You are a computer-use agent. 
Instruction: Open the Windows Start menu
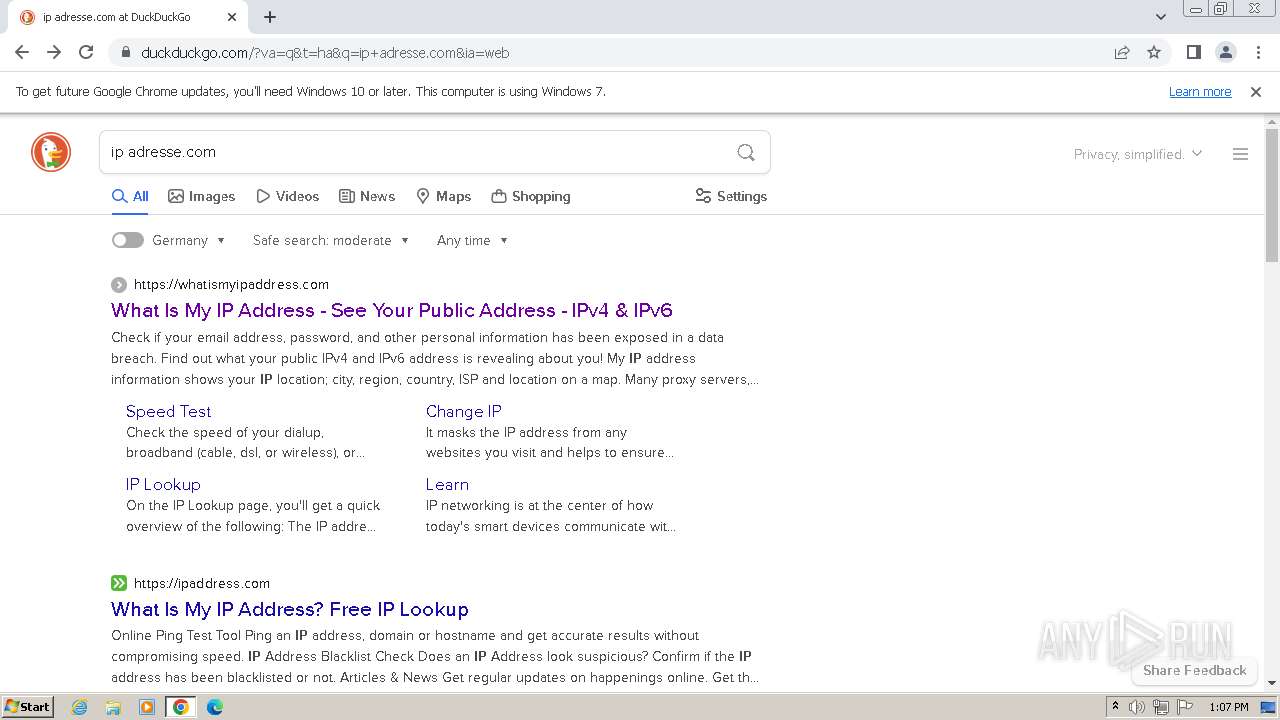point(27,707)
